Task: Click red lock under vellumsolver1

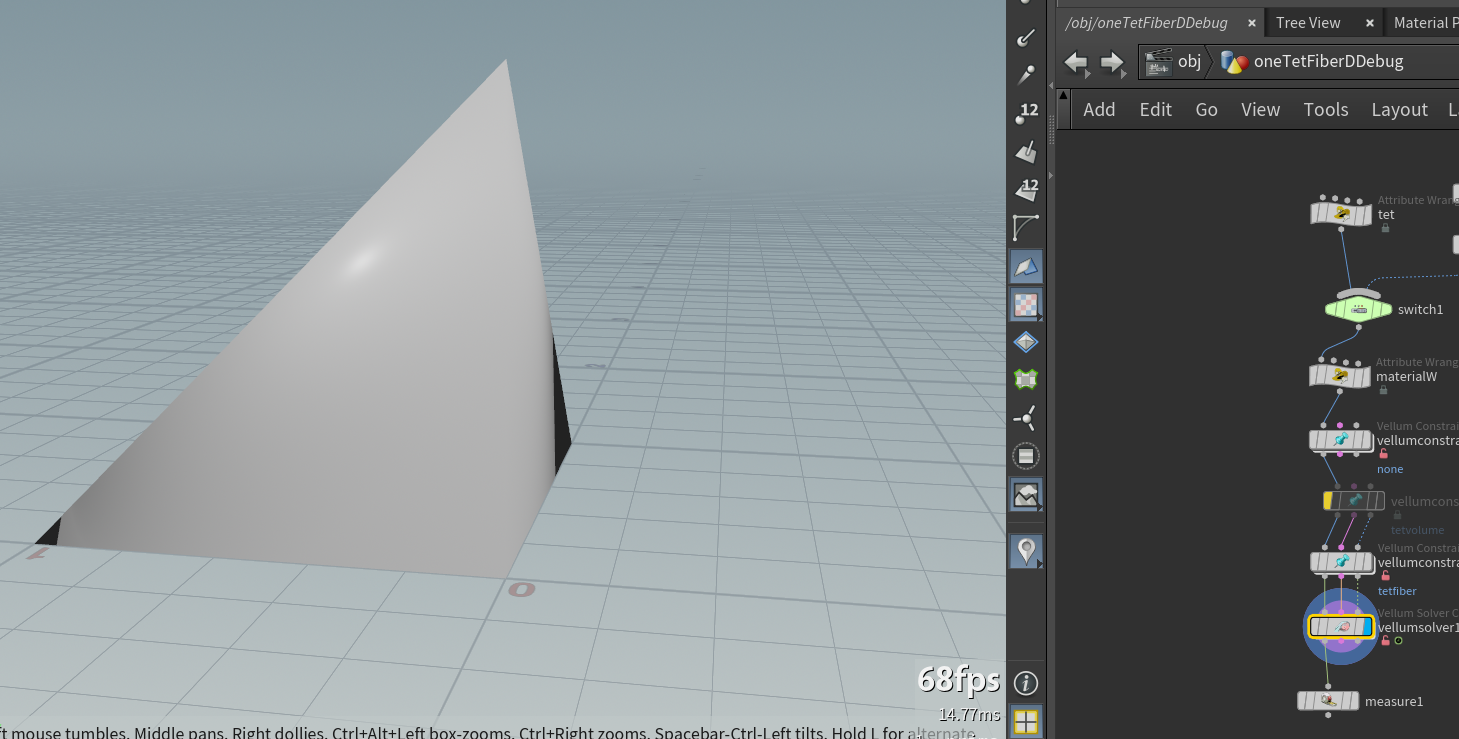Action: click(x=1385, y=641)
